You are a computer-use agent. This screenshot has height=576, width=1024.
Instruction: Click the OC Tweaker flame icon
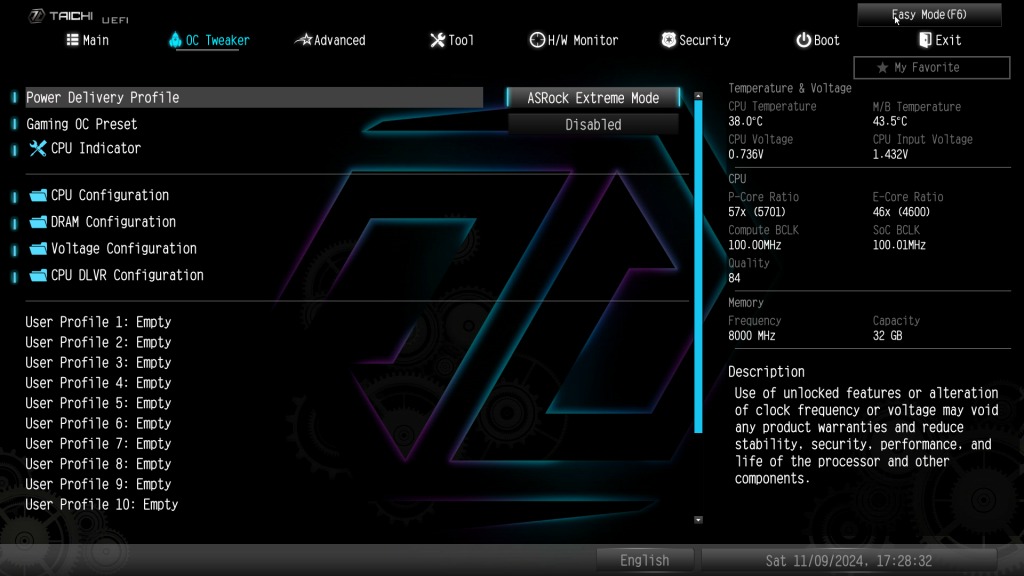(175, 40)
